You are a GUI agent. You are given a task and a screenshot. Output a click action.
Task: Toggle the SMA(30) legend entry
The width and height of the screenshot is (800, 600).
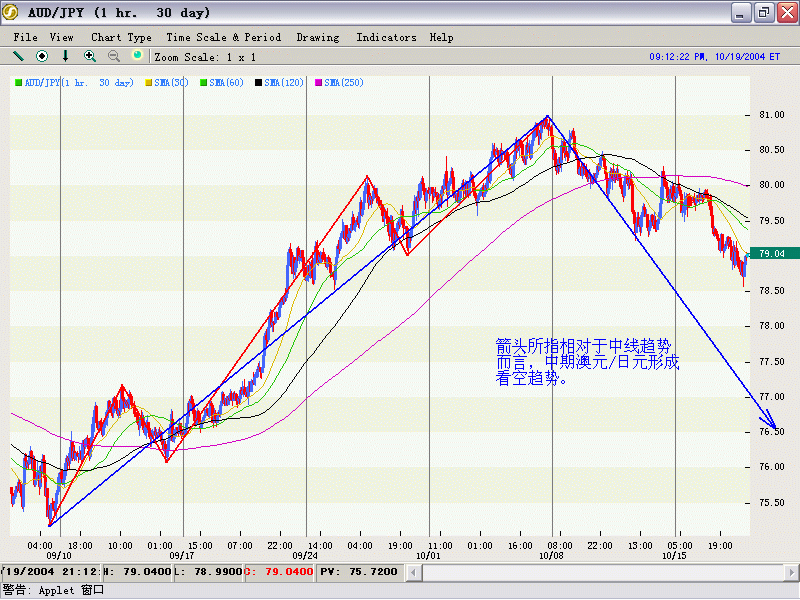pyautogui.click(x=171, y=82)
